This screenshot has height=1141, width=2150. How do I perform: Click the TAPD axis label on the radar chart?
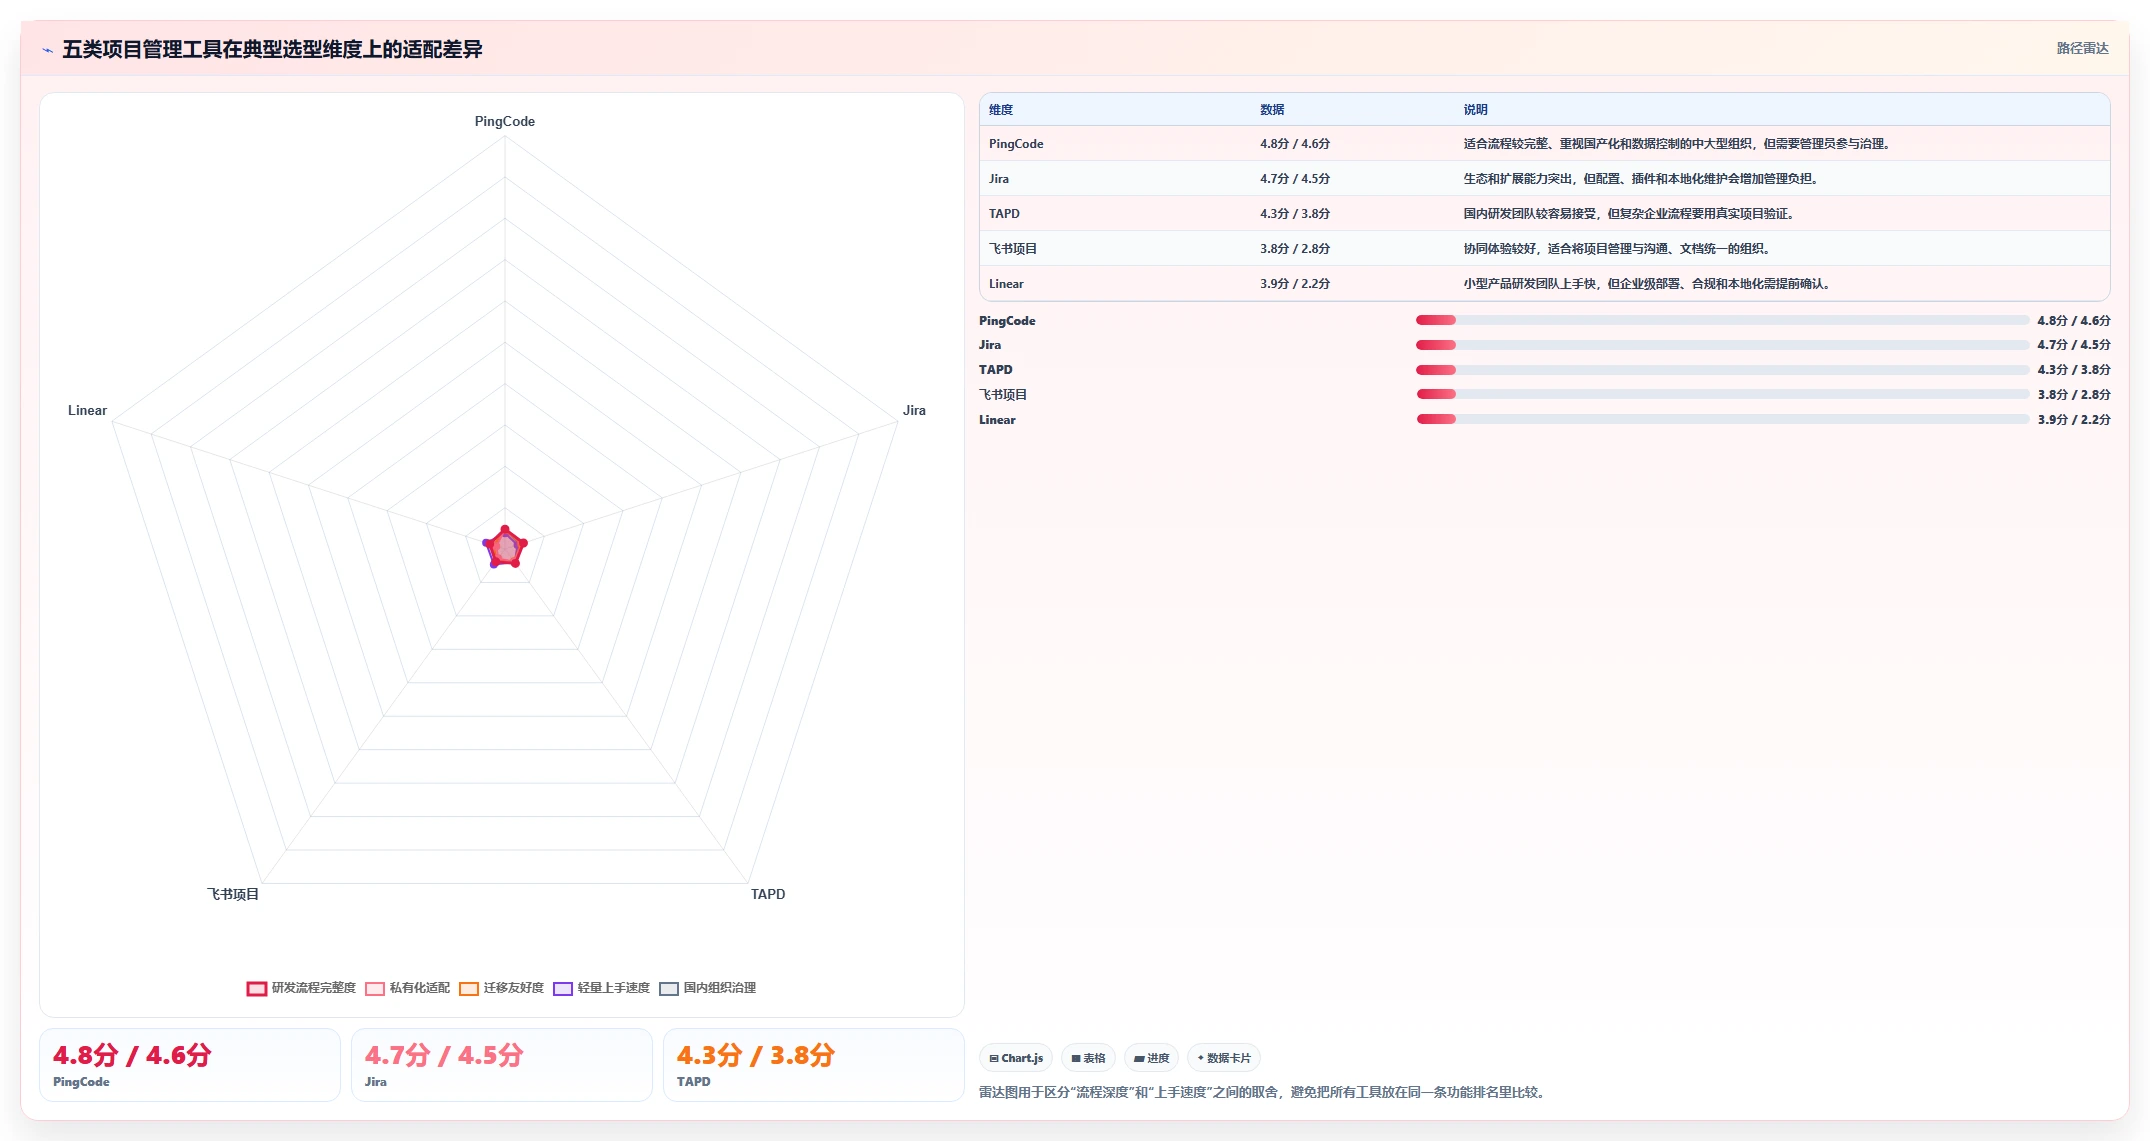click(x=768, y=894)
